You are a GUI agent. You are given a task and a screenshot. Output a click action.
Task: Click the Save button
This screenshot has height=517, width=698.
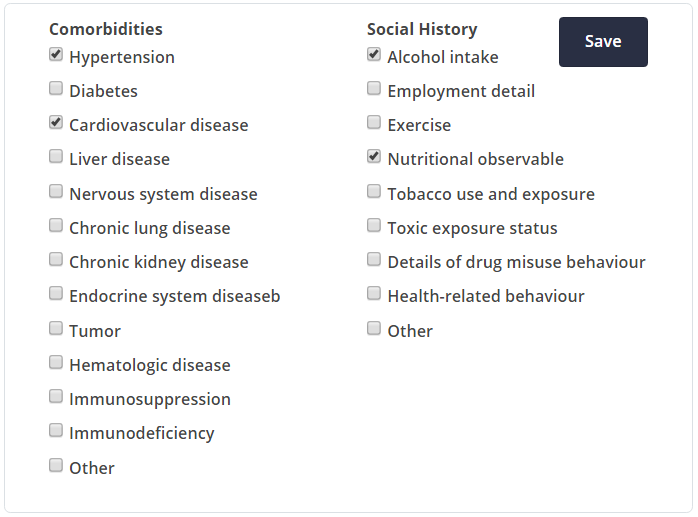603,42
